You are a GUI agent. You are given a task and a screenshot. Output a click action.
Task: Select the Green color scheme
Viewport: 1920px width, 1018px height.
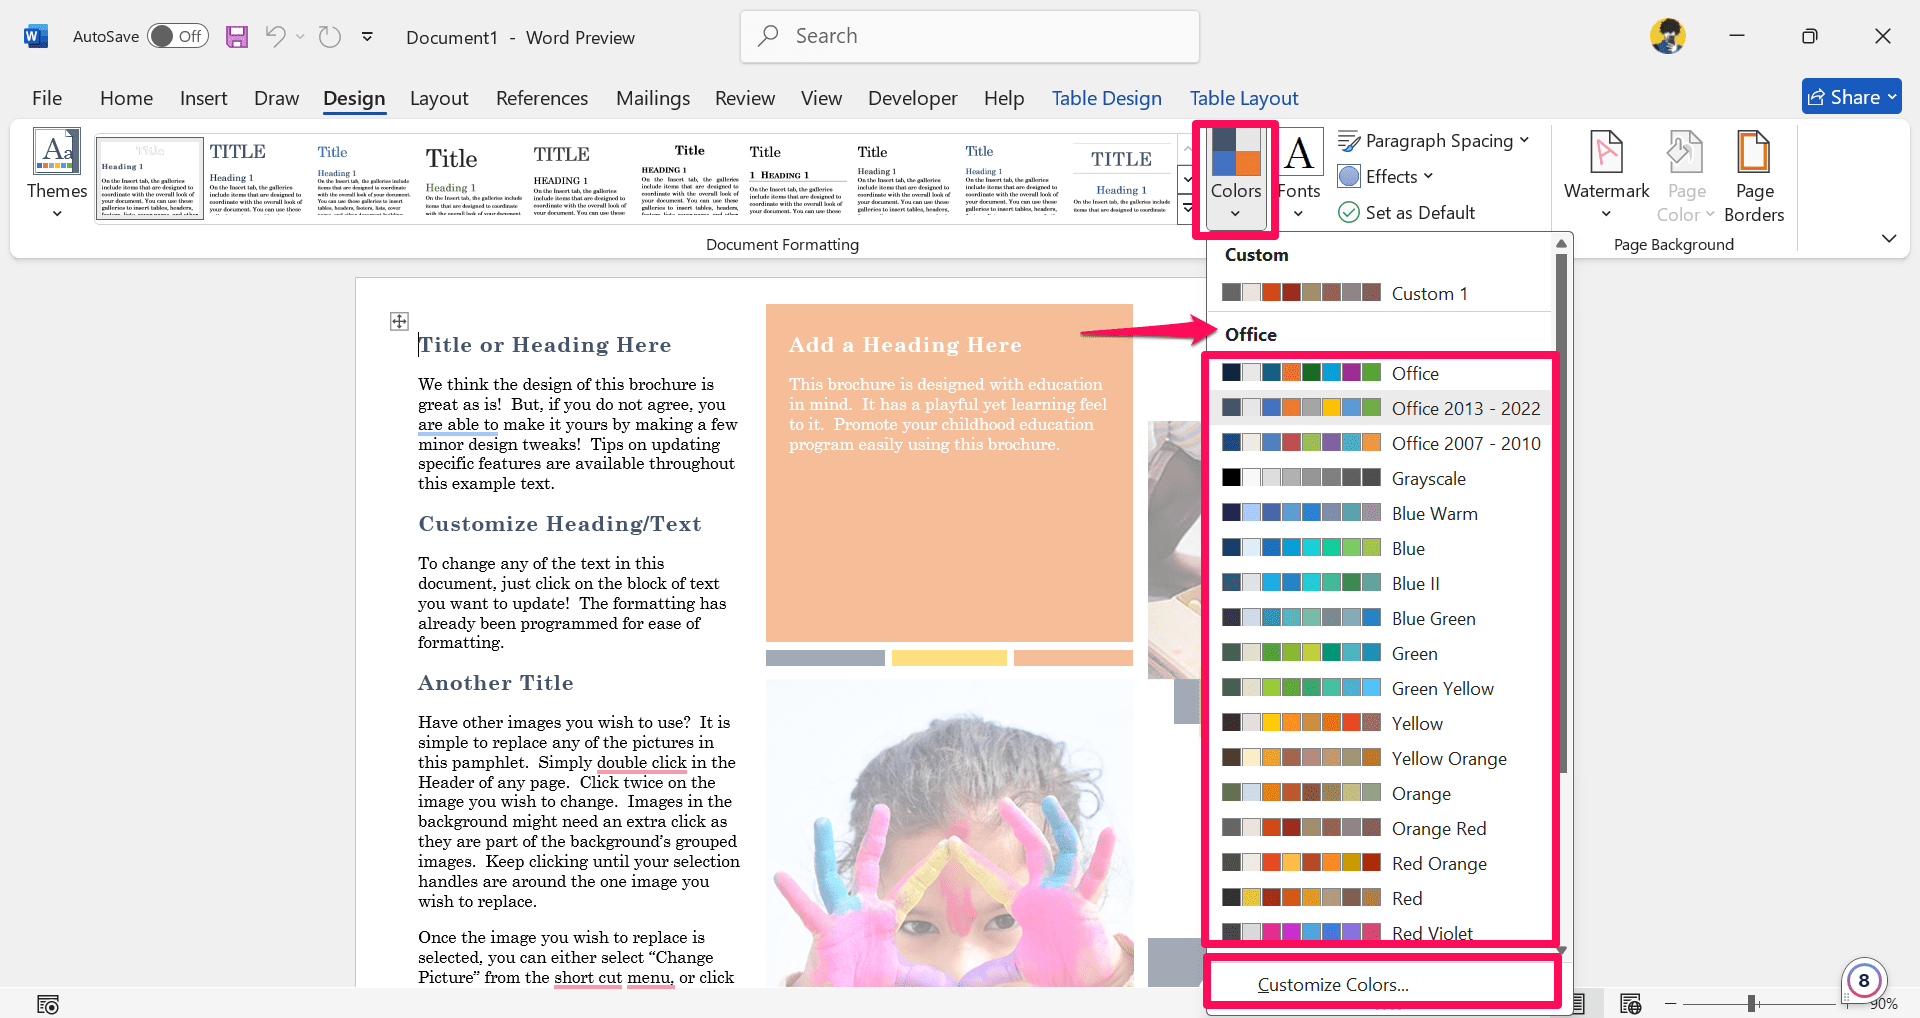click(1380, 653)
